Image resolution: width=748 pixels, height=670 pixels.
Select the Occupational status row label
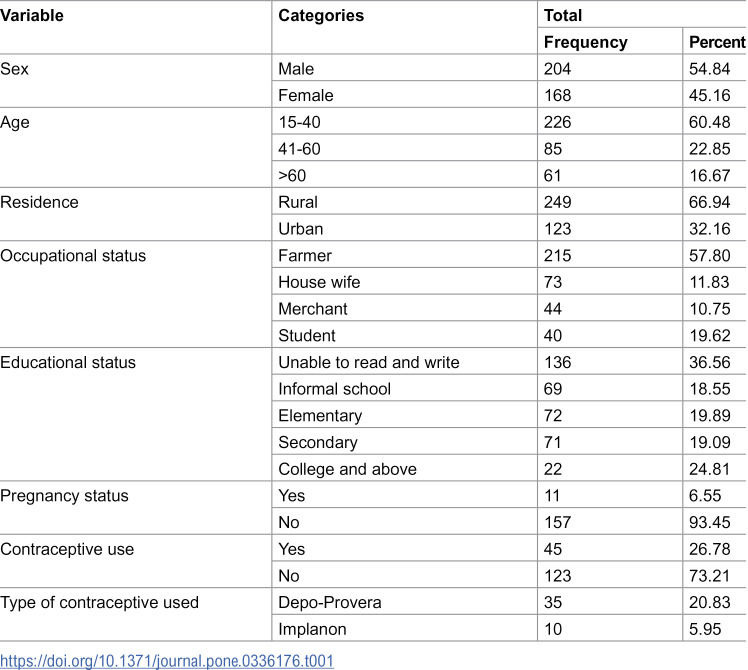coord(73,256)
